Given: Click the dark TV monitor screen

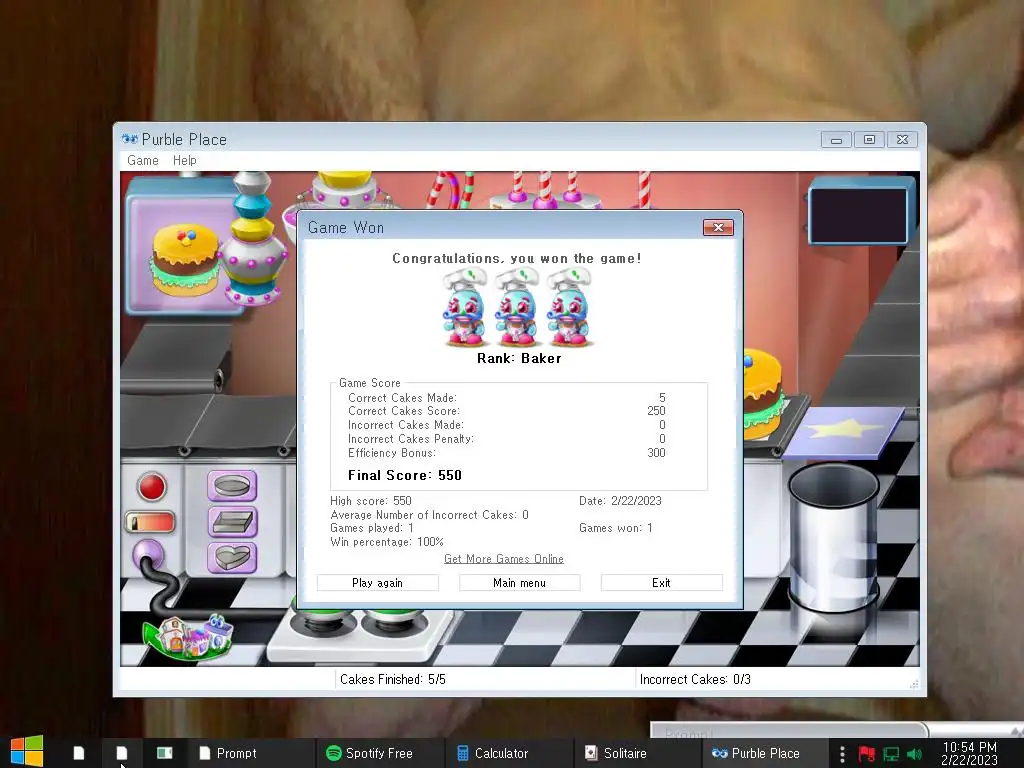Looking at the screenshot, I should point(859,215).
